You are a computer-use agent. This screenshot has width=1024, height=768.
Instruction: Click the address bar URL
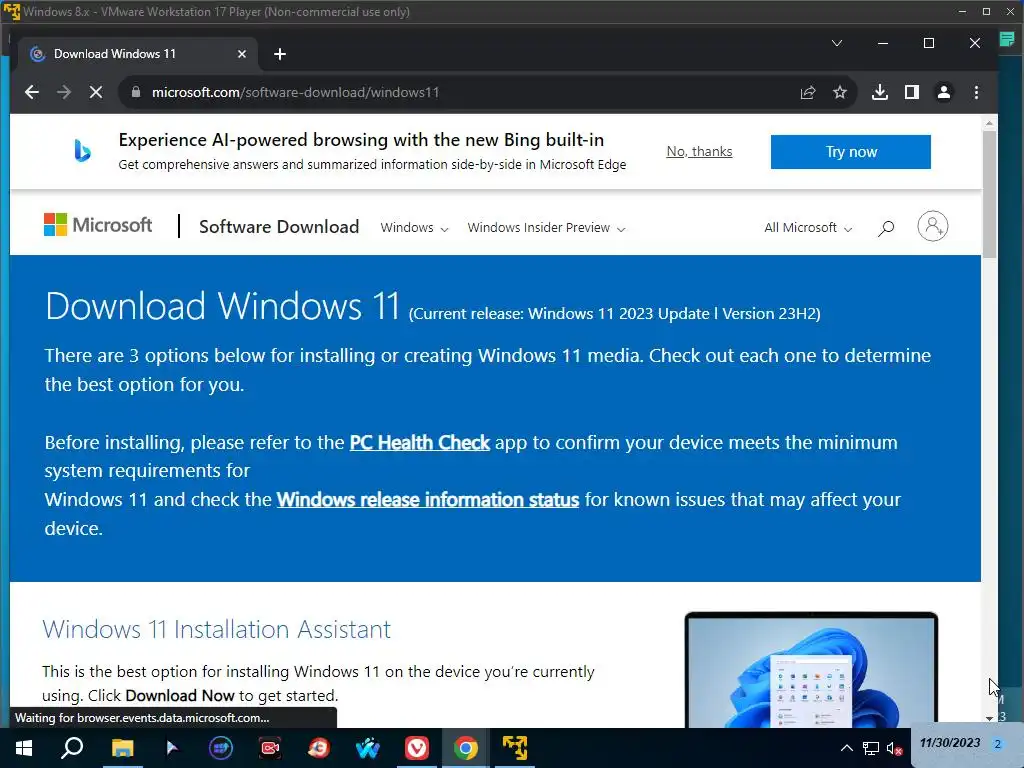click(295, 92)
